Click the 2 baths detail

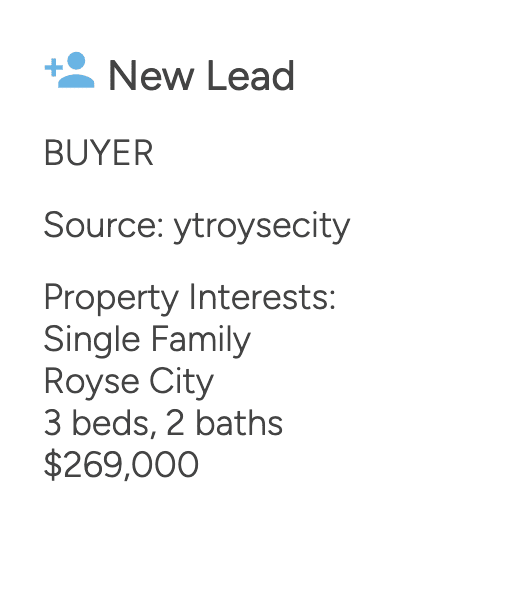click(224, 423)
